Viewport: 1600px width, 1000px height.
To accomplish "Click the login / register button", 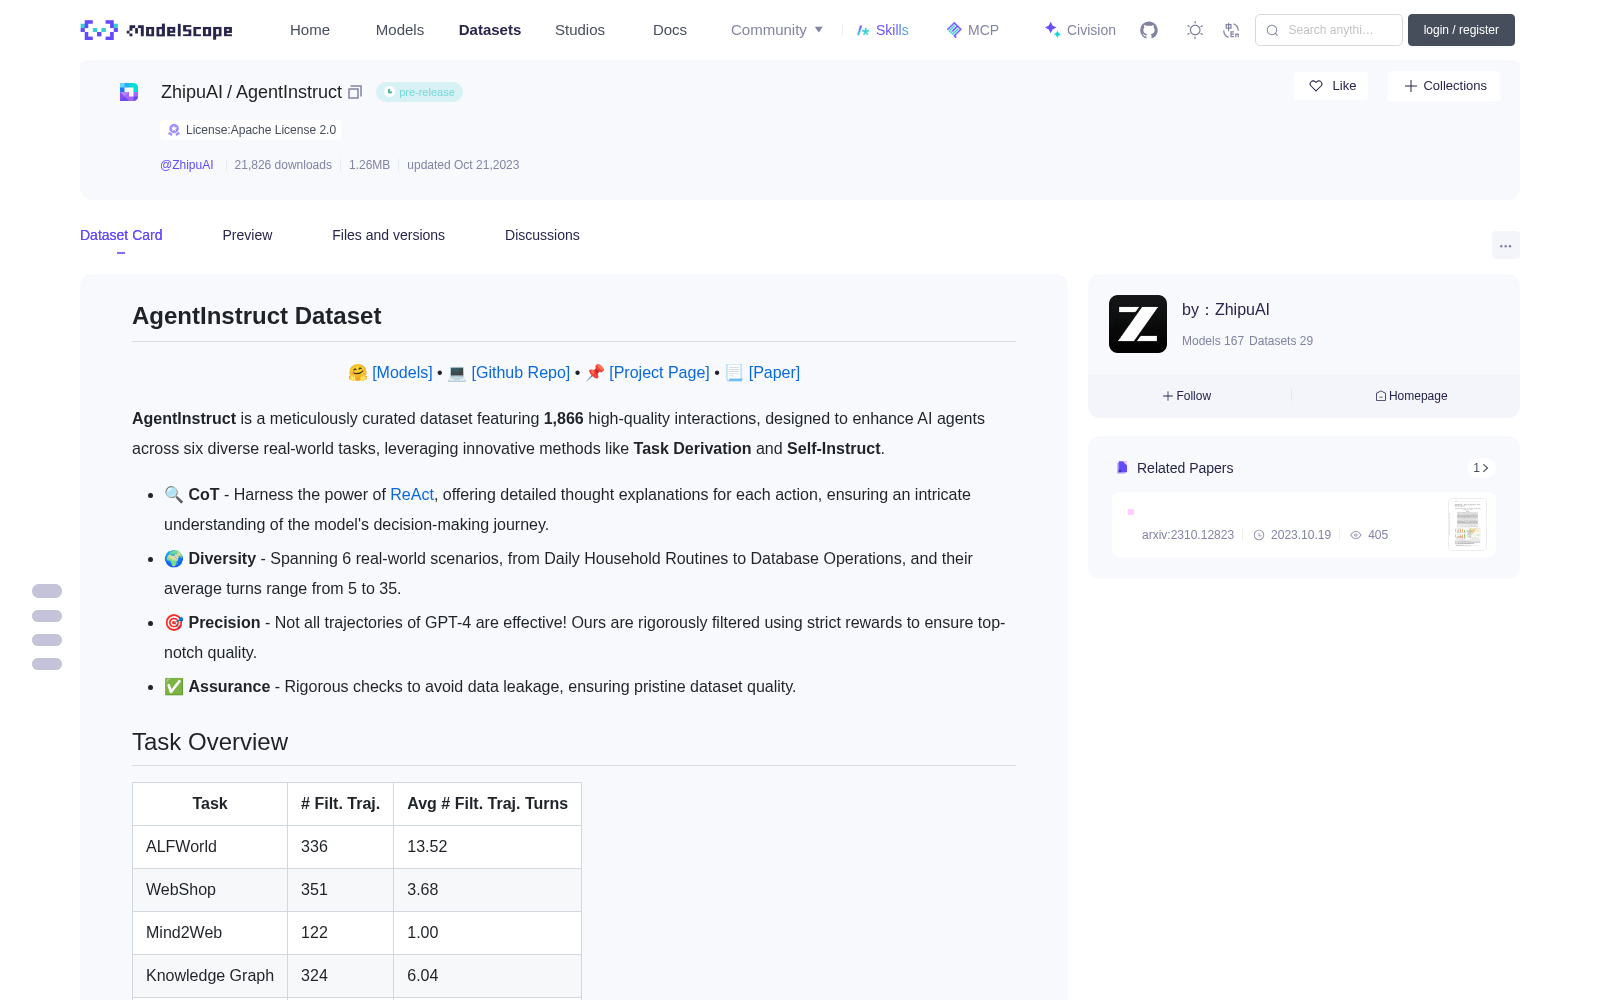I will click(x=1461, y=30).
